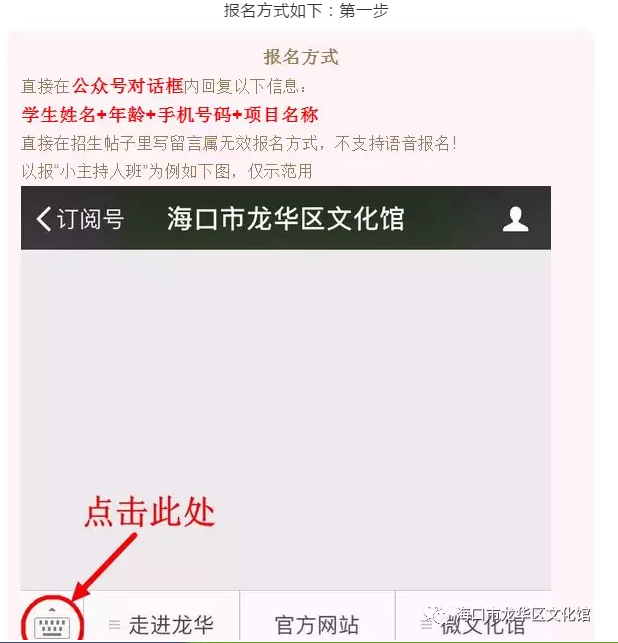This screenshot has width=618, height=643.
Task: Click the red arrow pointing to the keyboard
Action: pyautogui.click(x=103, y=568)
